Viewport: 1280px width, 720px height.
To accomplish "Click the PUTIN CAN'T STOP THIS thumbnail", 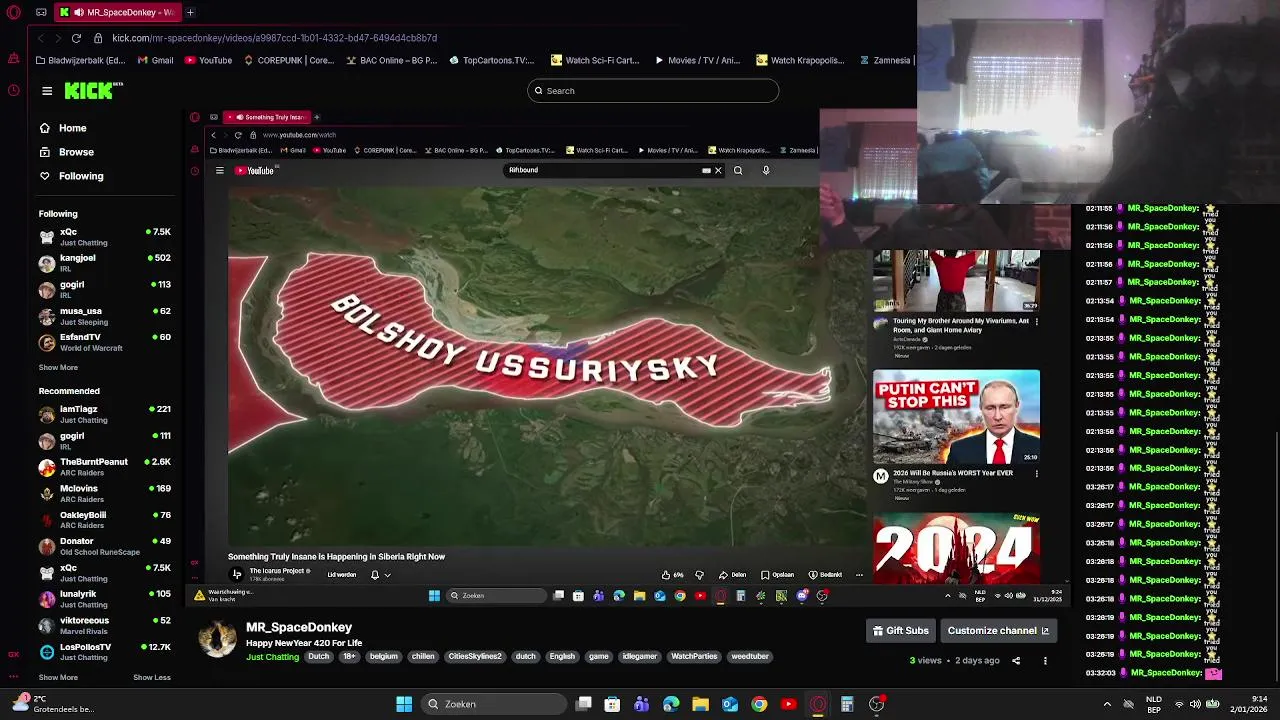I will [956, 417].
